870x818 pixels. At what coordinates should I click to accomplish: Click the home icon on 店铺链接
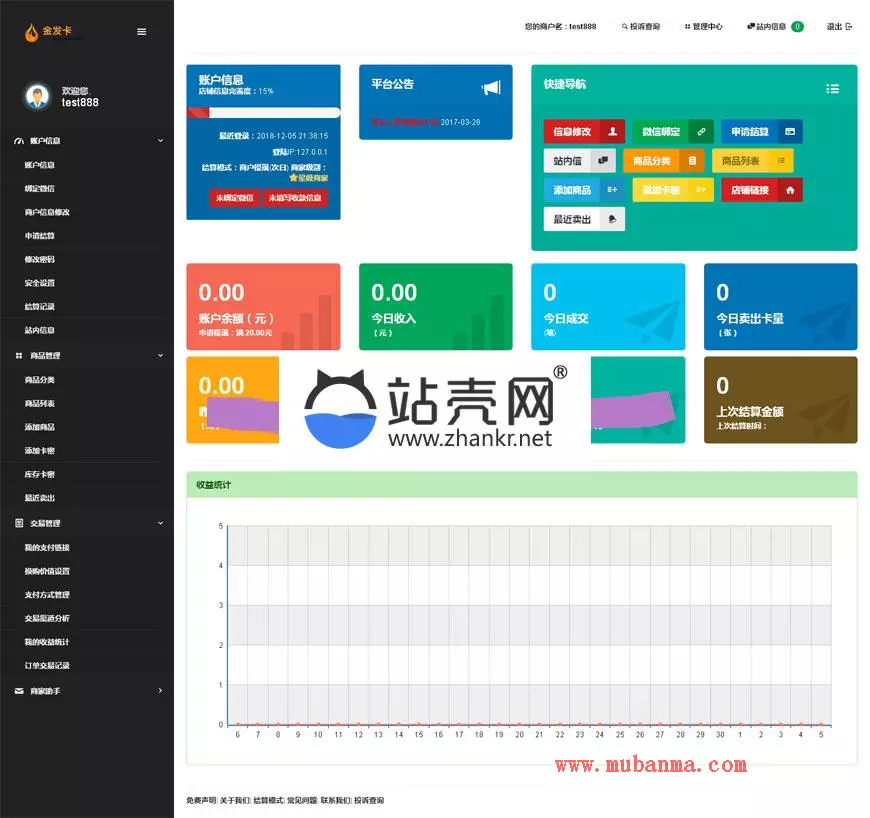[790, 190]
